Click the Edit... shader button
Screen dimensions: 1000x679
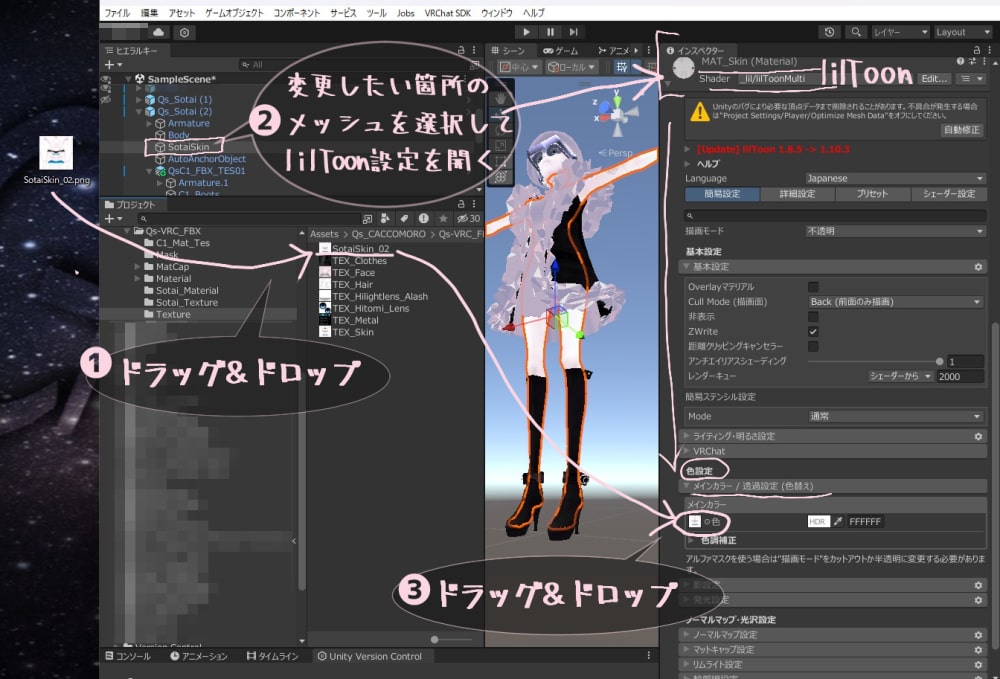[x=934, y=78]
